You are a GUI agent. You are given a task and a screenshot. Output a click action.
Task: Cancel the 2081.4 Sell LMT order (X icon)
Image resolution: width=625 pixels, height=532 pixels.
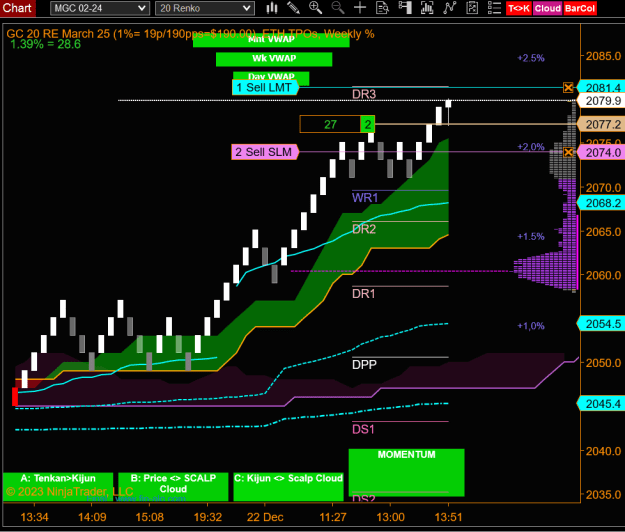[x=568, y=87]
